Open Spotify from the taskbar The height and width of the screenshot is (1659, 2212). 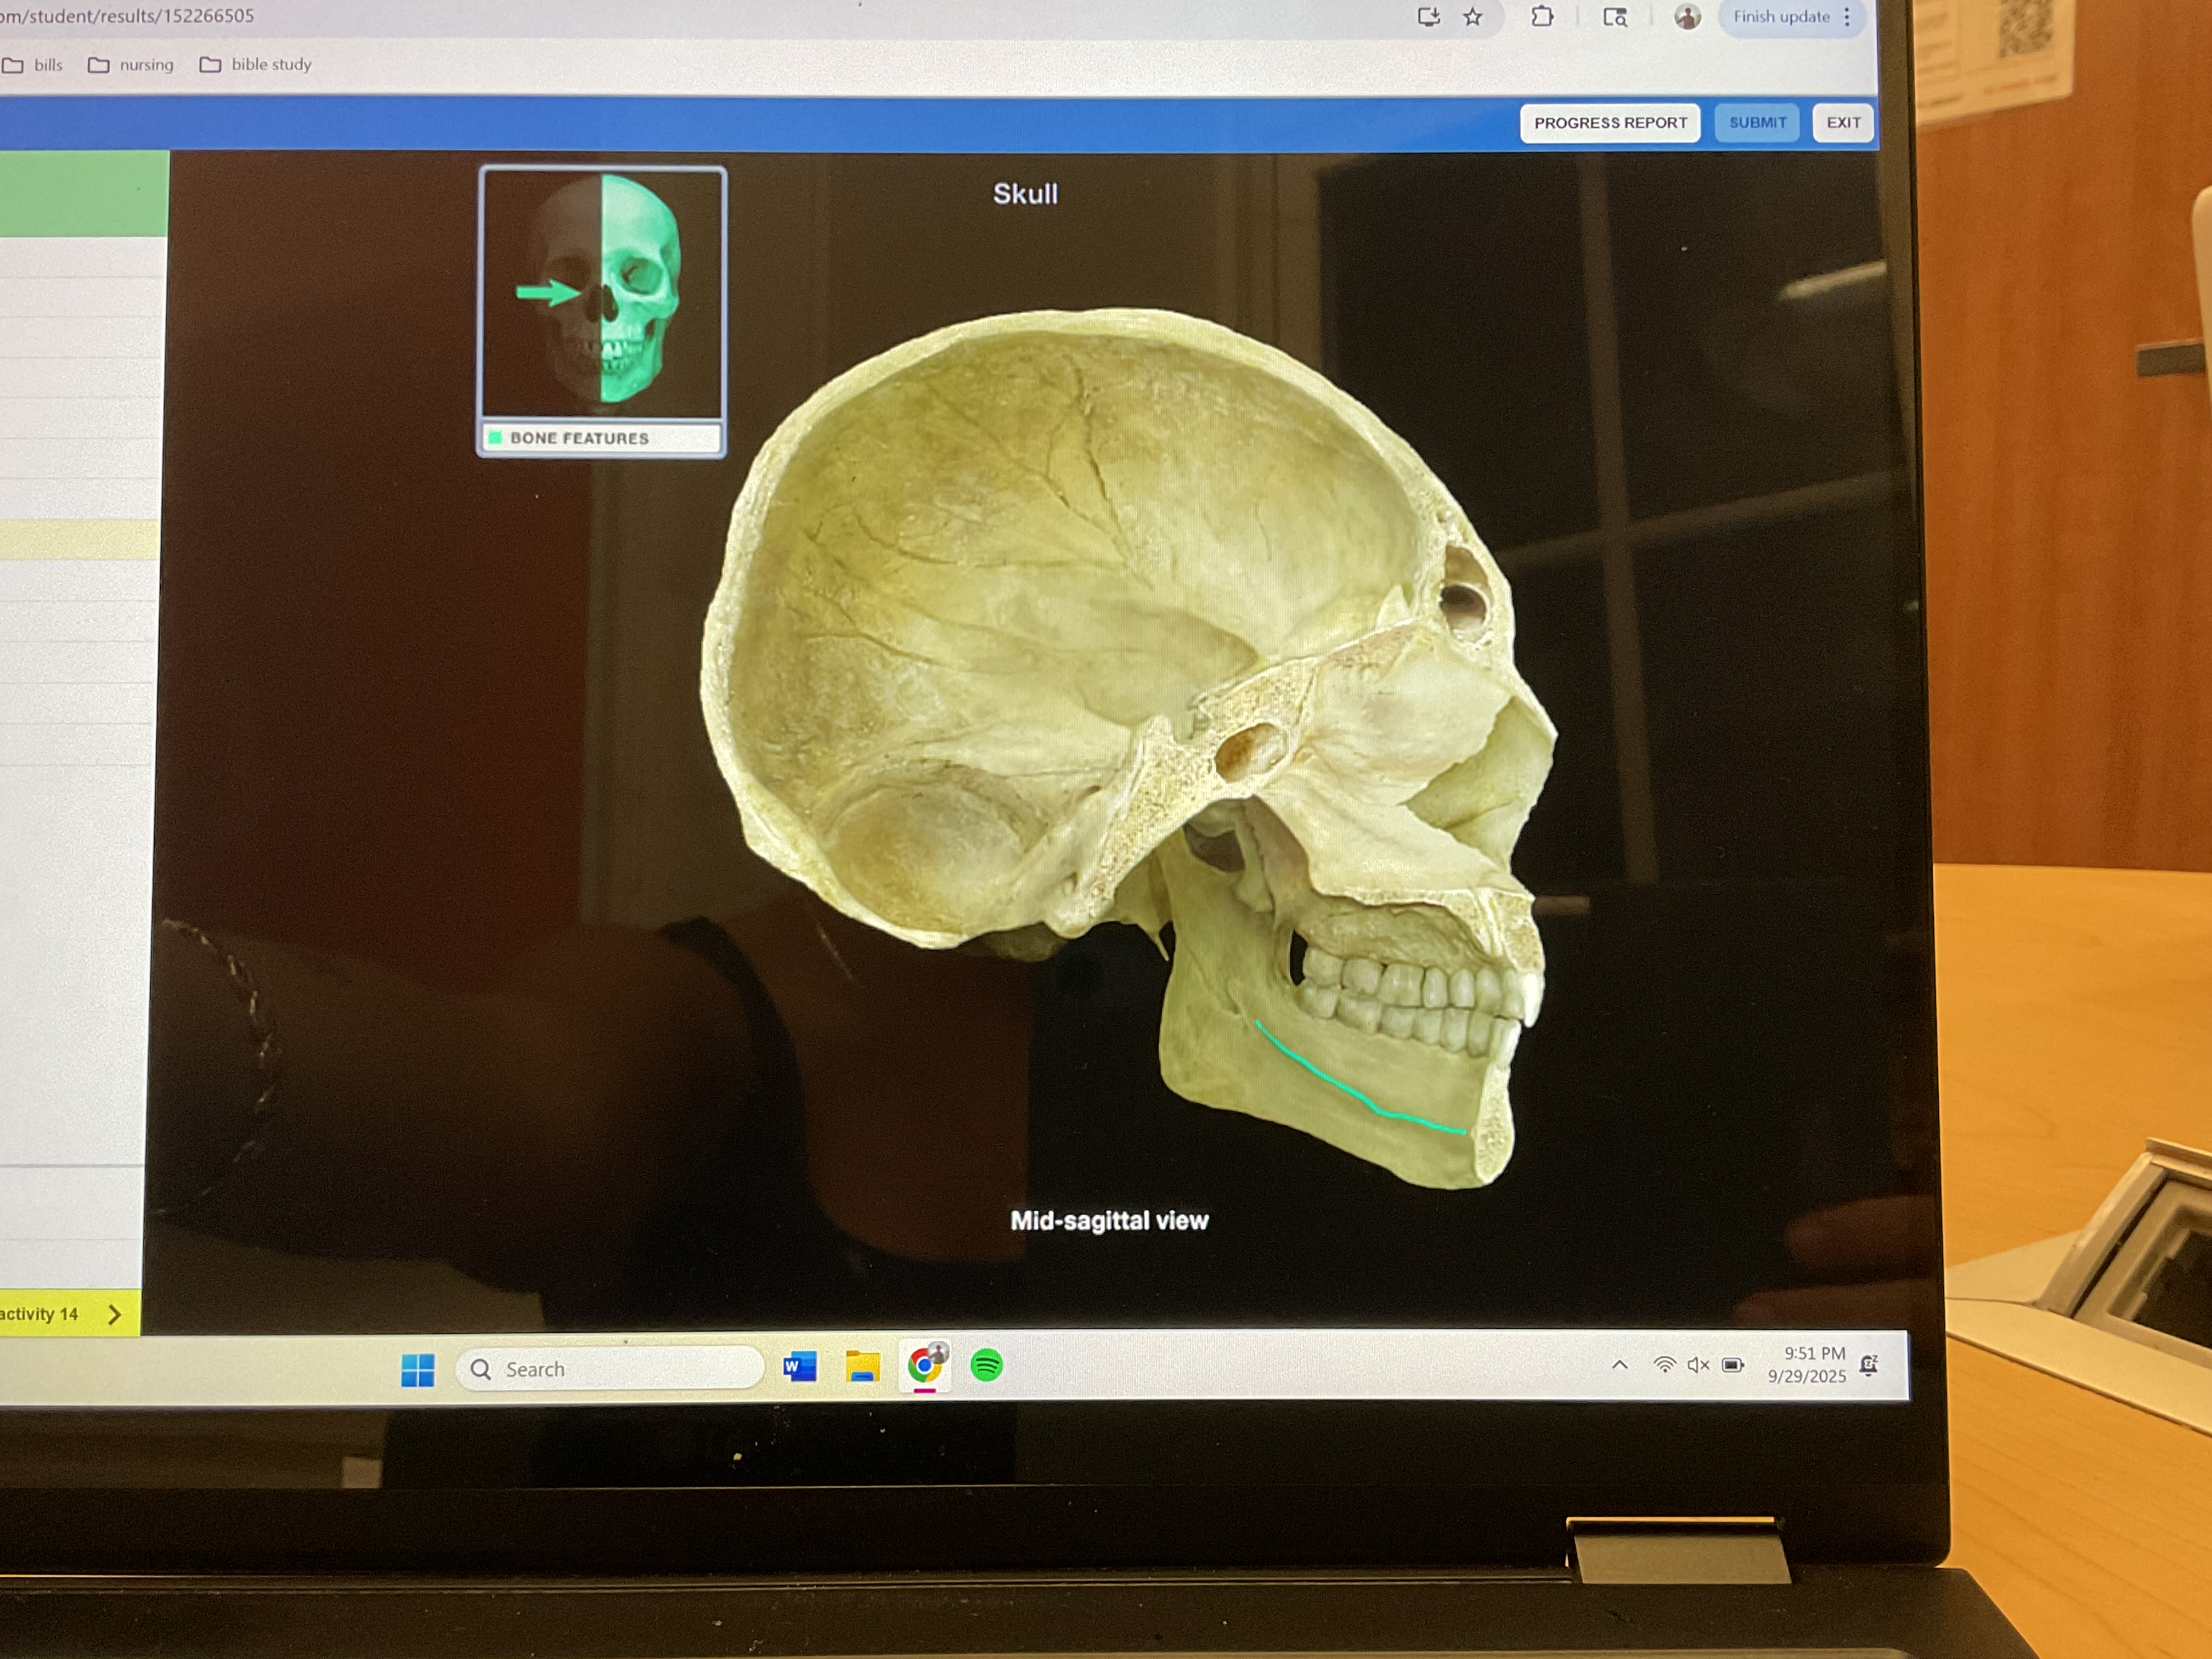click(986, 1365)
